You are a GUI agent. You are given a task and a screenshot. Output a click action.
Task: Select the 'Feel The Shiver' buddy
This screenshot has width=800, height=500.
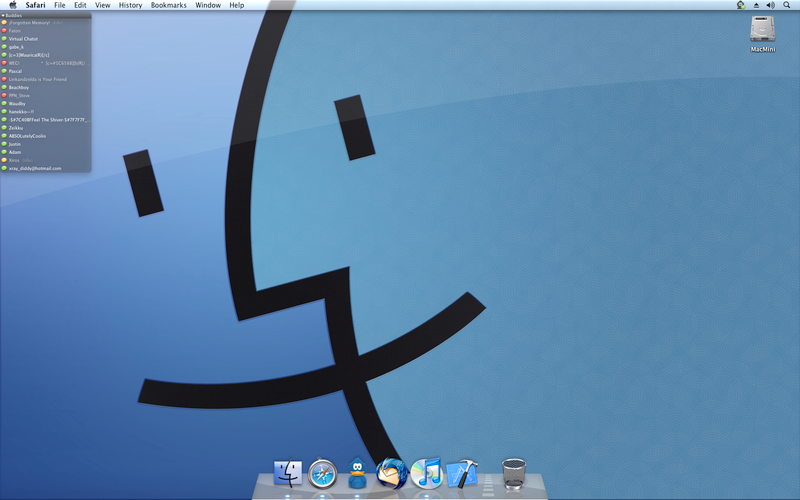tap(46, 120)
